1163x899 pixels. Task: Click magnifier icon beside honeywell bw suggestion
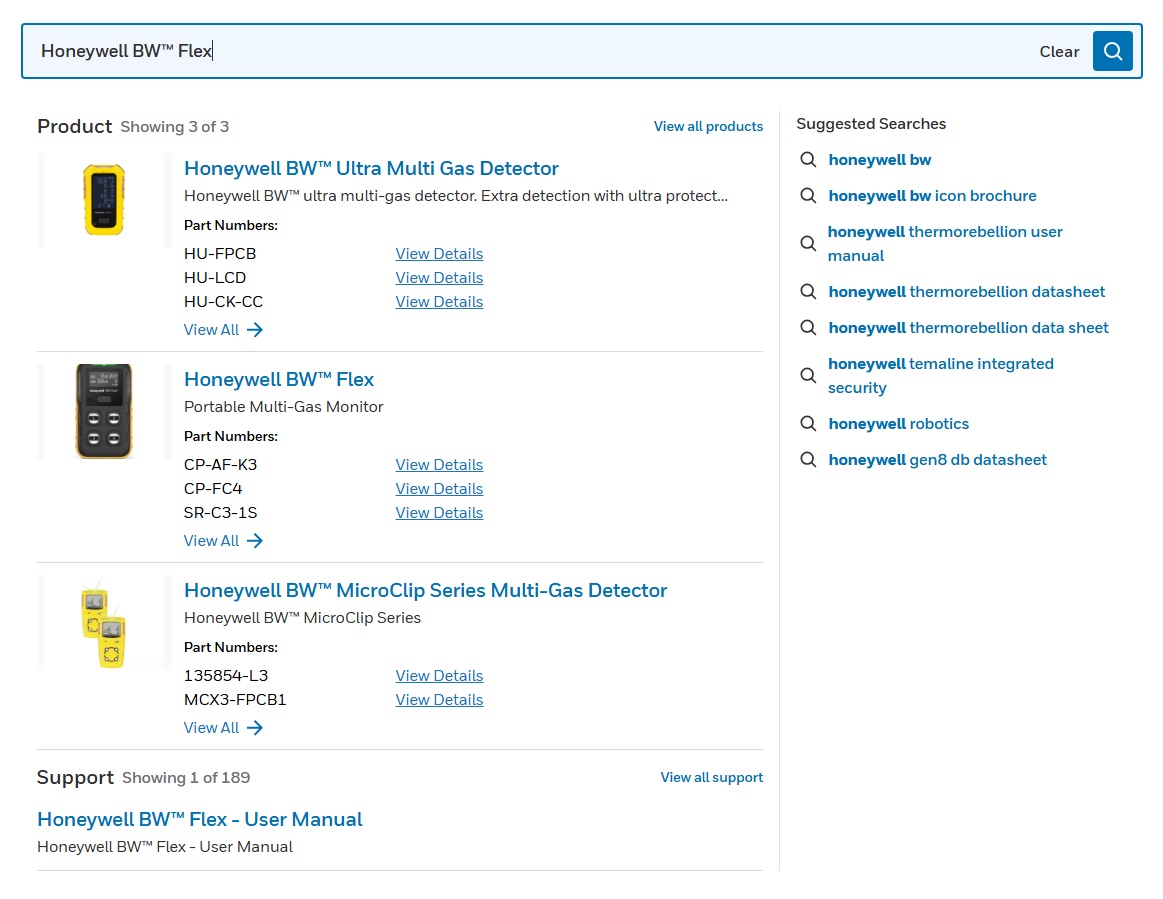coord(808,159)
